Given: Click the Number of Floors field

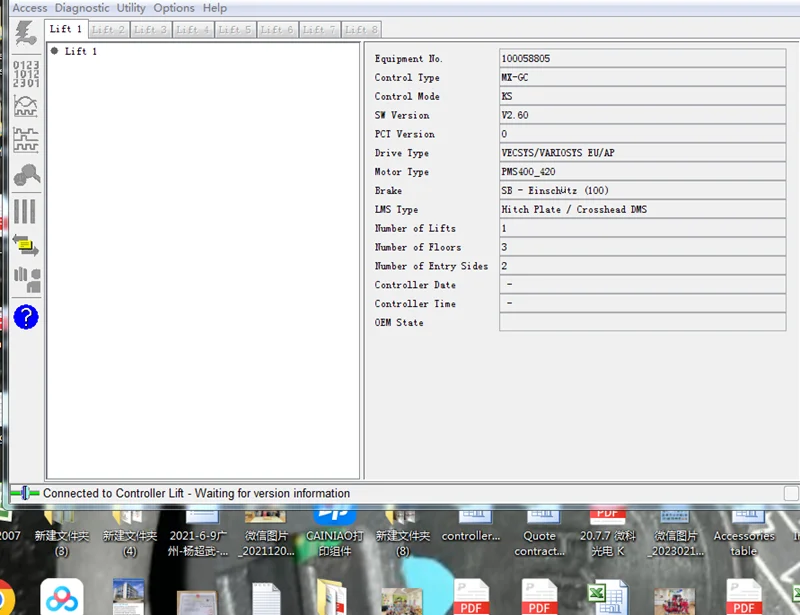Looking at the screenshot, I should 642,247.
